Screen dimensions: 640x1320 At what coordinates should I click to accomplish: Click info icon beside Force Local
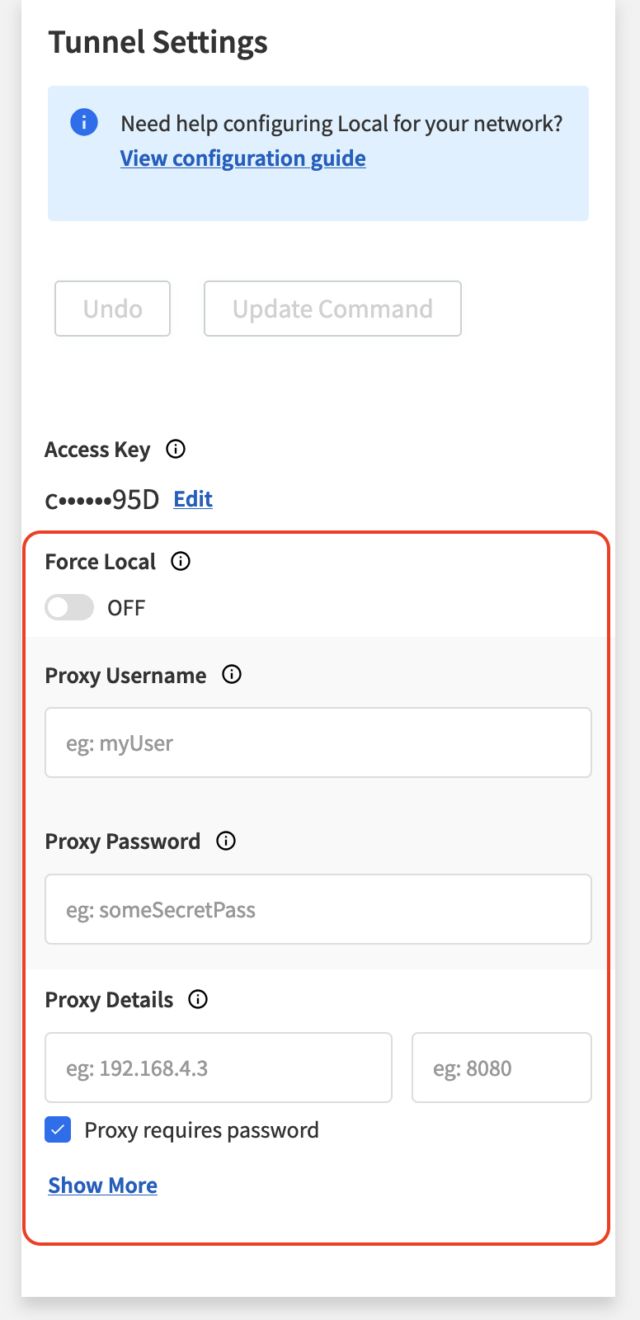coord(181,562)
